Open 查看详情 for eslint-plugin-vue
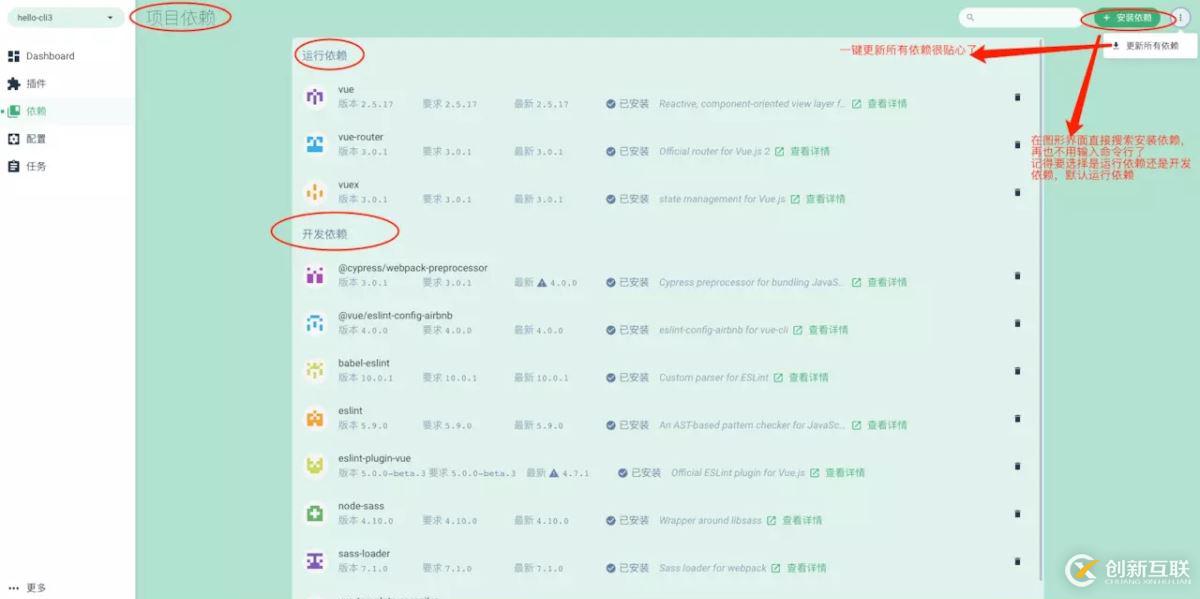This screenshot has height=599, width=1200. [x=837, y=473]
